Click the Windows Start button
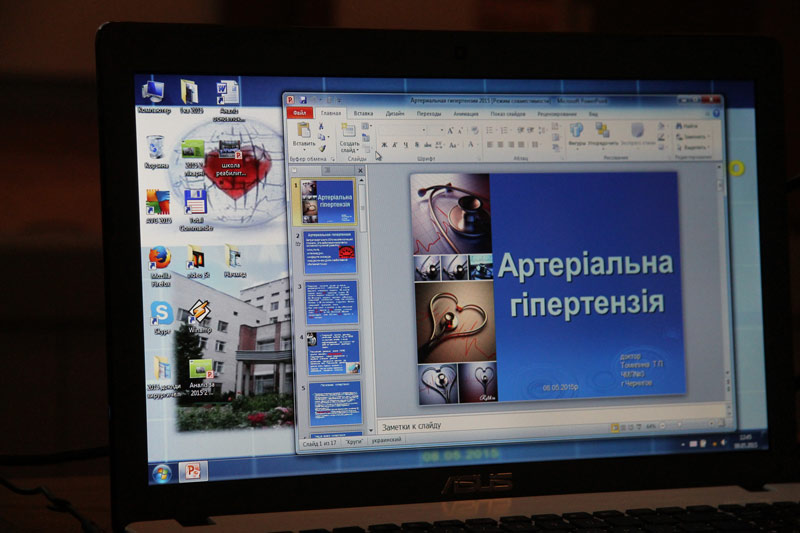 click(160, 471)
